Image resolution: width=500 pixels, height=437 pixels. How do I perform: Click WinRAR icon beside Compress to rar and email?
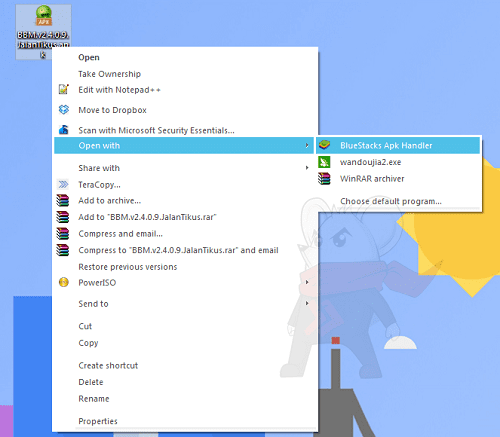(x=63, y=250)
